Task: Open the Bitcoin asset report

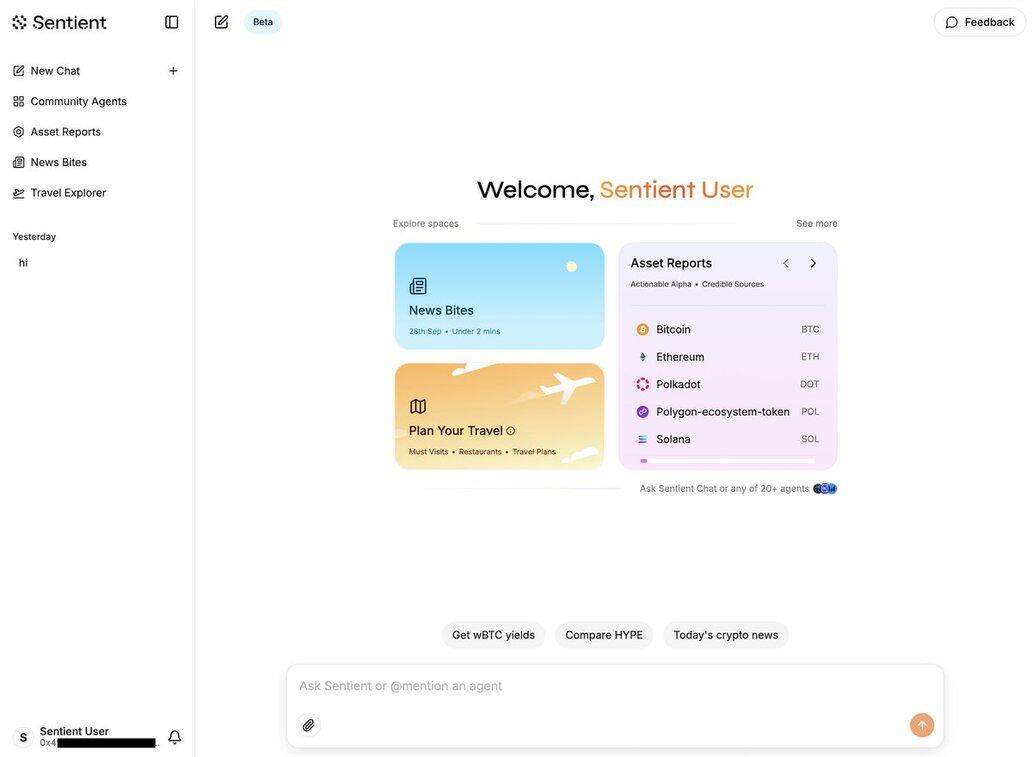Action: [x=728, y=329]
